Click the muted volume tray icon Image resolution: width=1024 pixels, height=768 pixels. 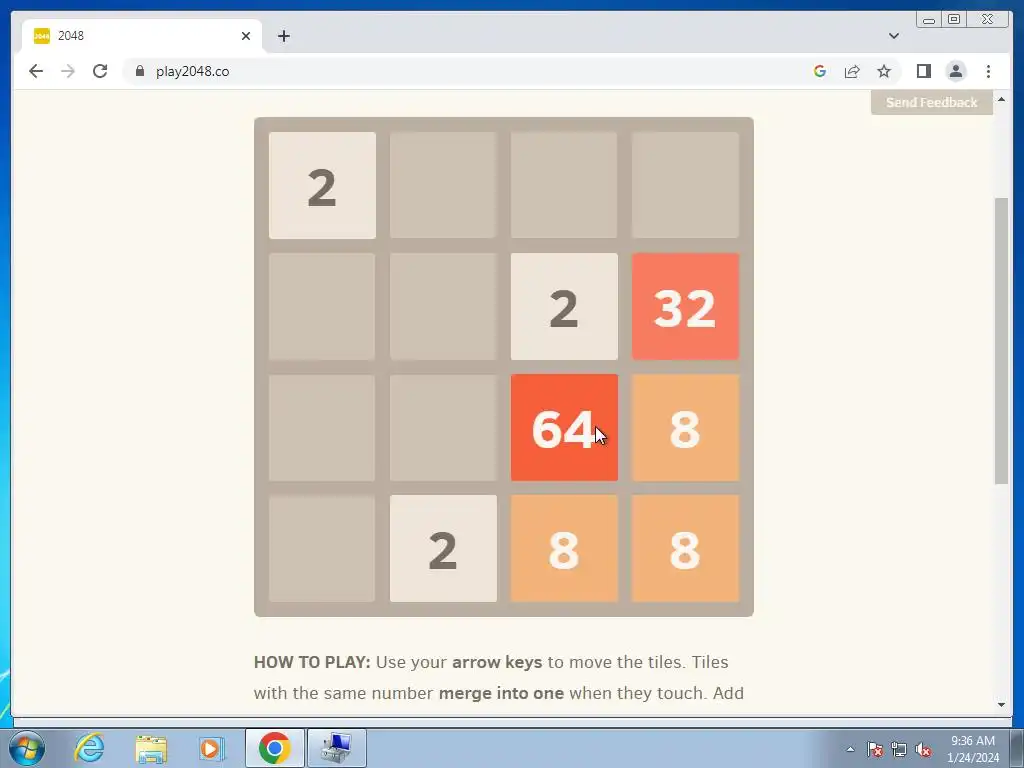923,749
